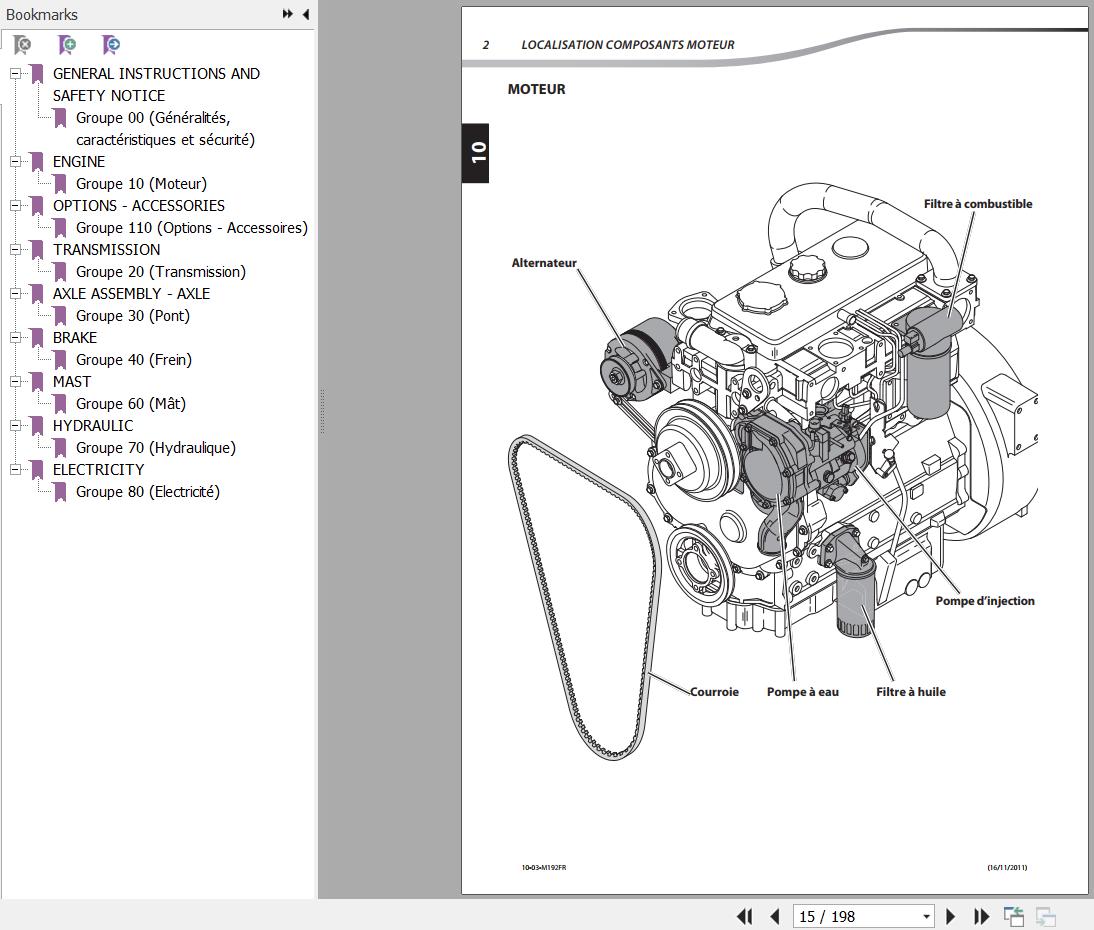The image size is (1094, 930).
Task: Click the panel splitter handle beside Bookmarks
Action: (x=321, y=410)
